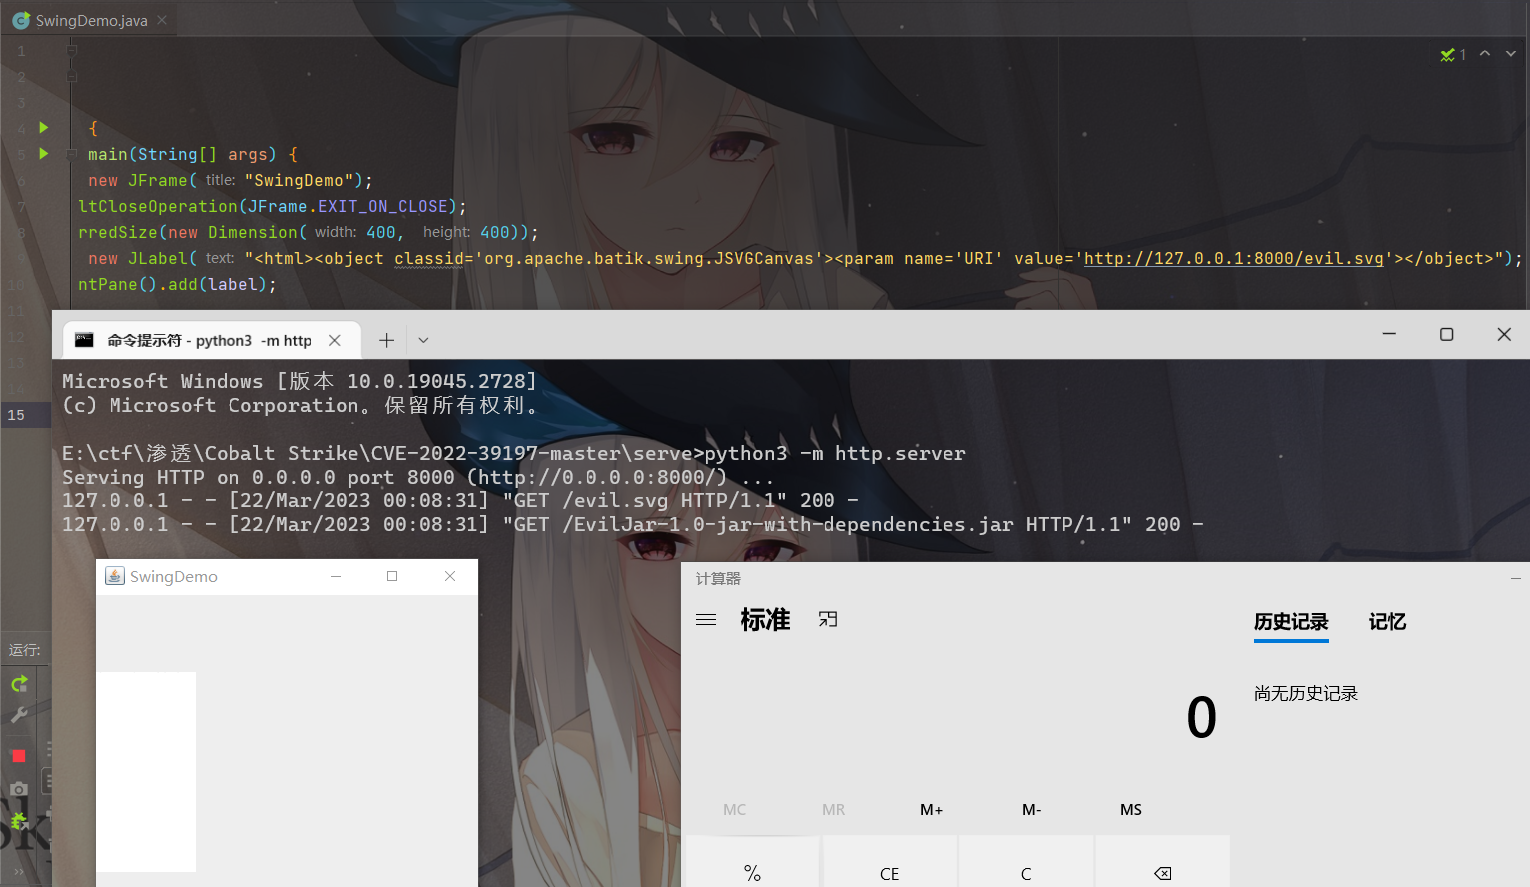This screenshot has height=887, width=1530.
Task: Open the terminal profiles dropdown arrow
Action: coord(423,340)
